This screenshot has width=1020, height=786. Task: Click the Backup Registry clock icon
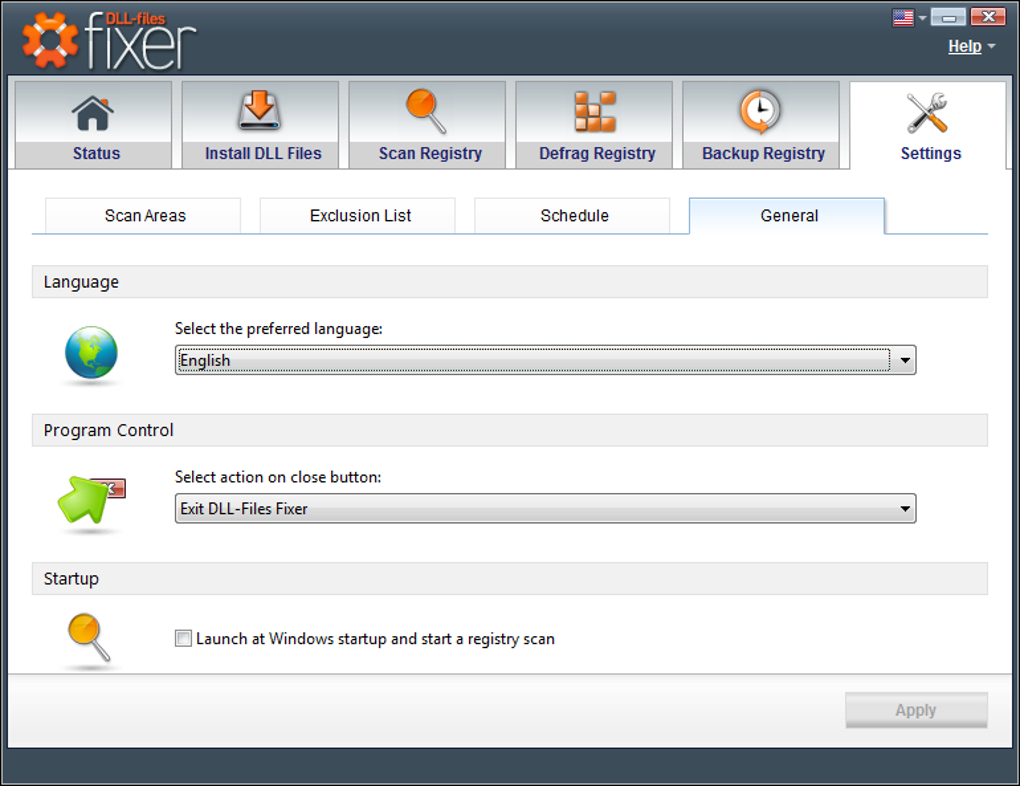(x=760, y=111)
